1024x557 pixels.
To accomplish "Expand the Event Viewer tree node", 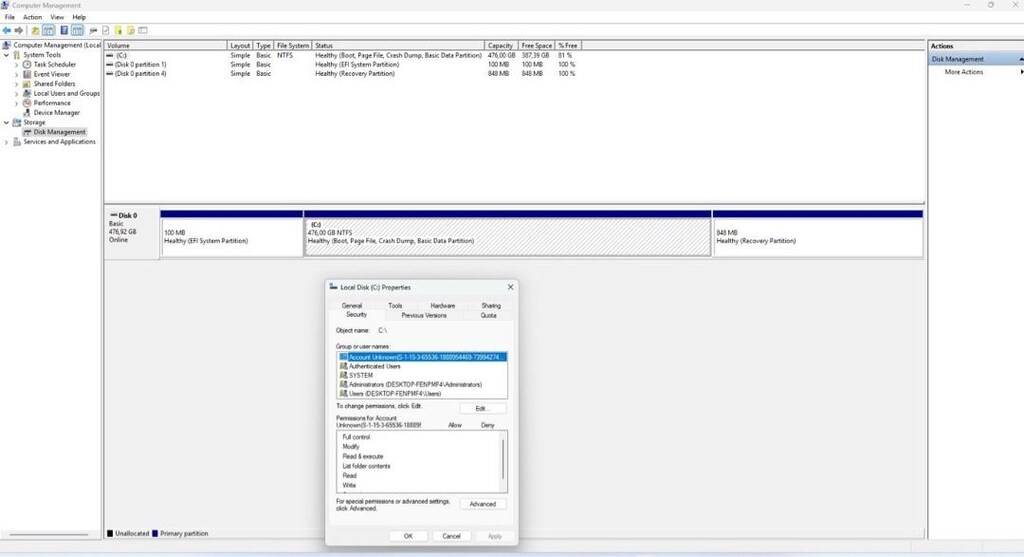I will click(x=17, y=74).
